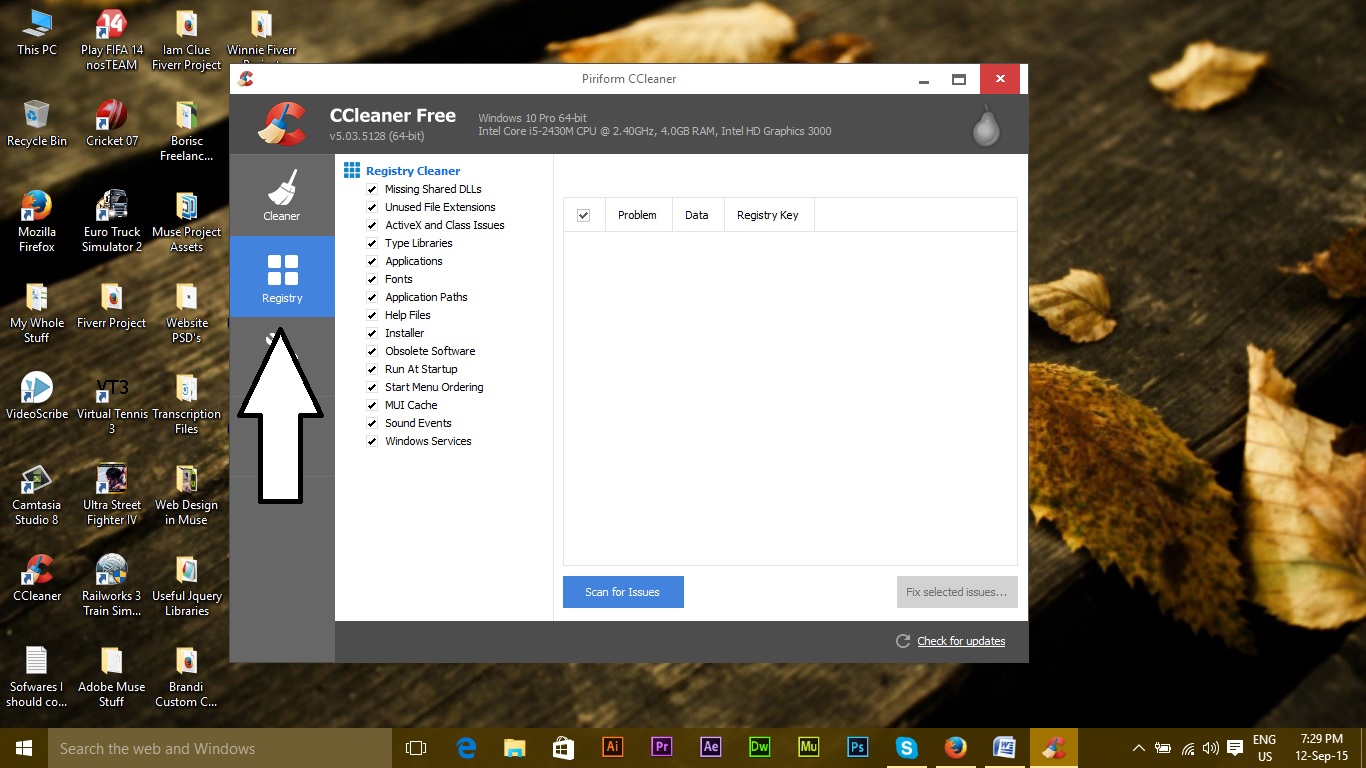The height and width of the screenshot is (768, 1366).
Task: Toggle the Fonts checkbox
Action: tap(372, 279)
